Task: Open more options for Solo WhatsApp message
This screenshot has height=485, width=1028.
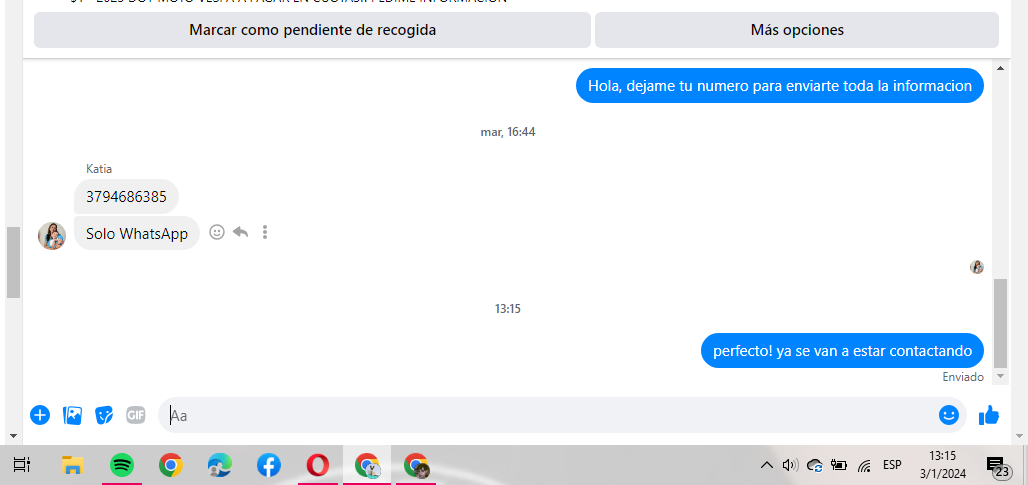Action: click(265, 232)
